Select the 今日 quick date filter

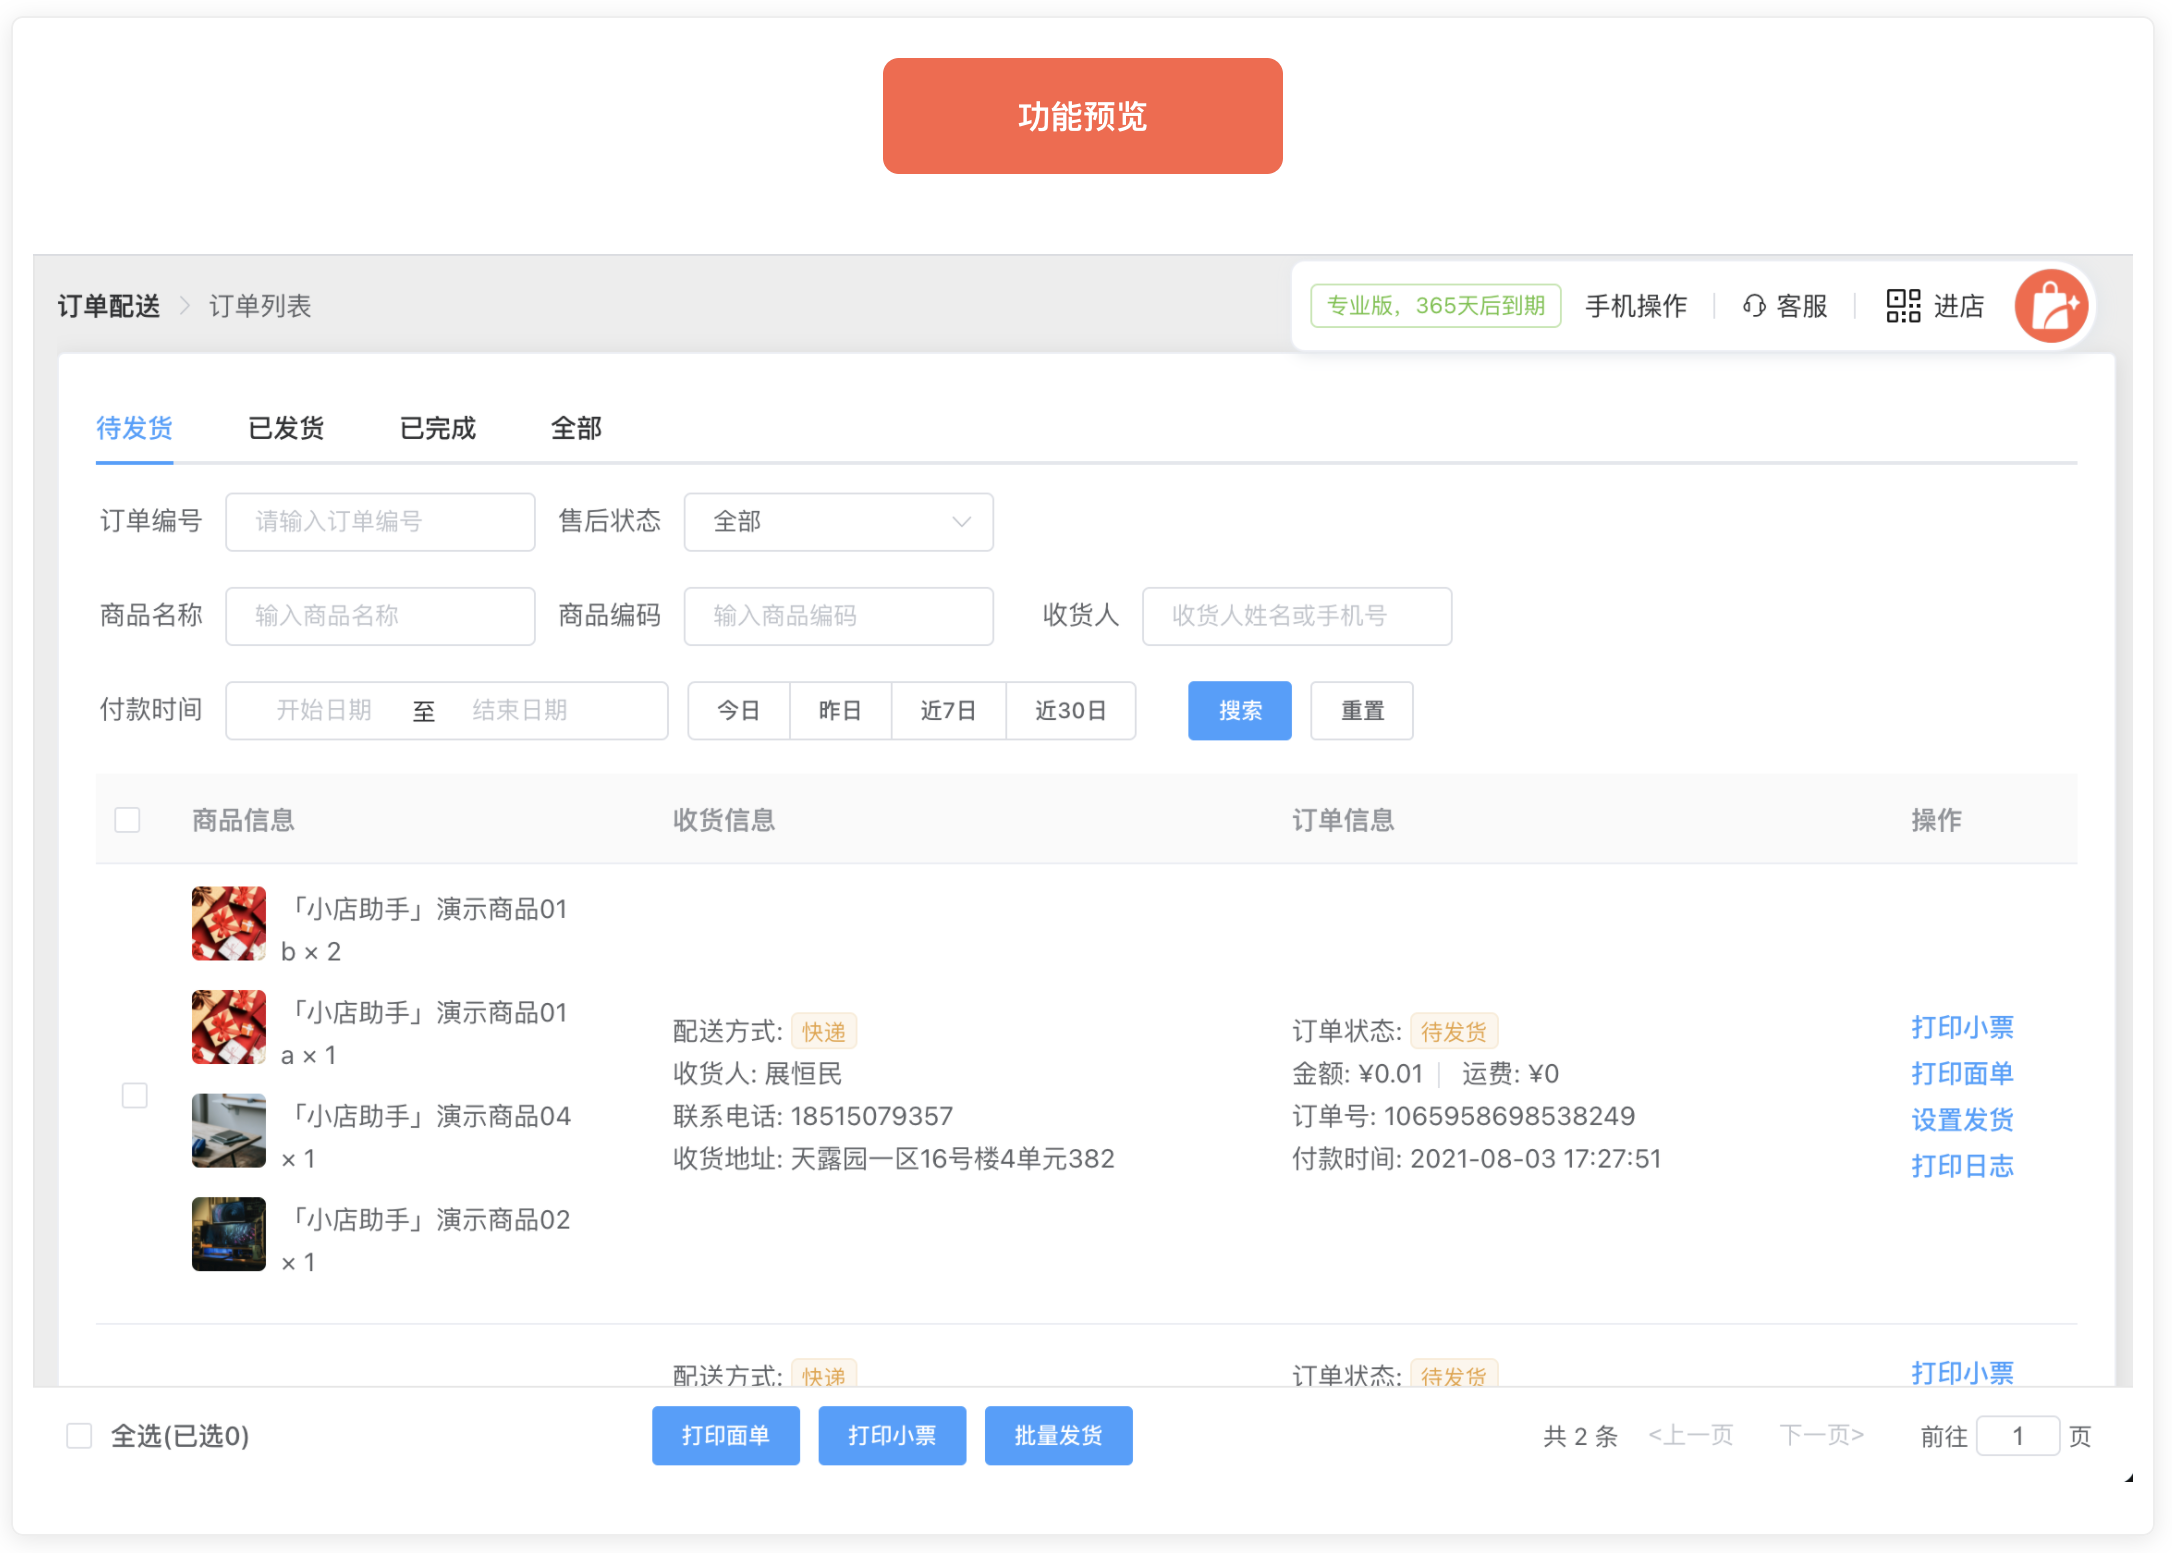739,711
